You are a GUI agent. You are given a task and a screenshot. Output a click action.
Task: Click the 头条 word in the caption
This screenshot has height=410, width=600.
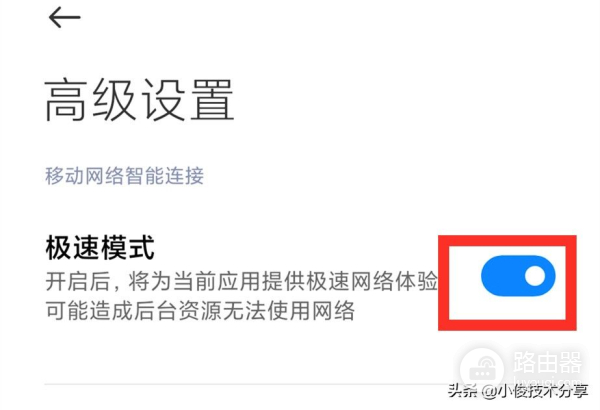pos(463,391)
